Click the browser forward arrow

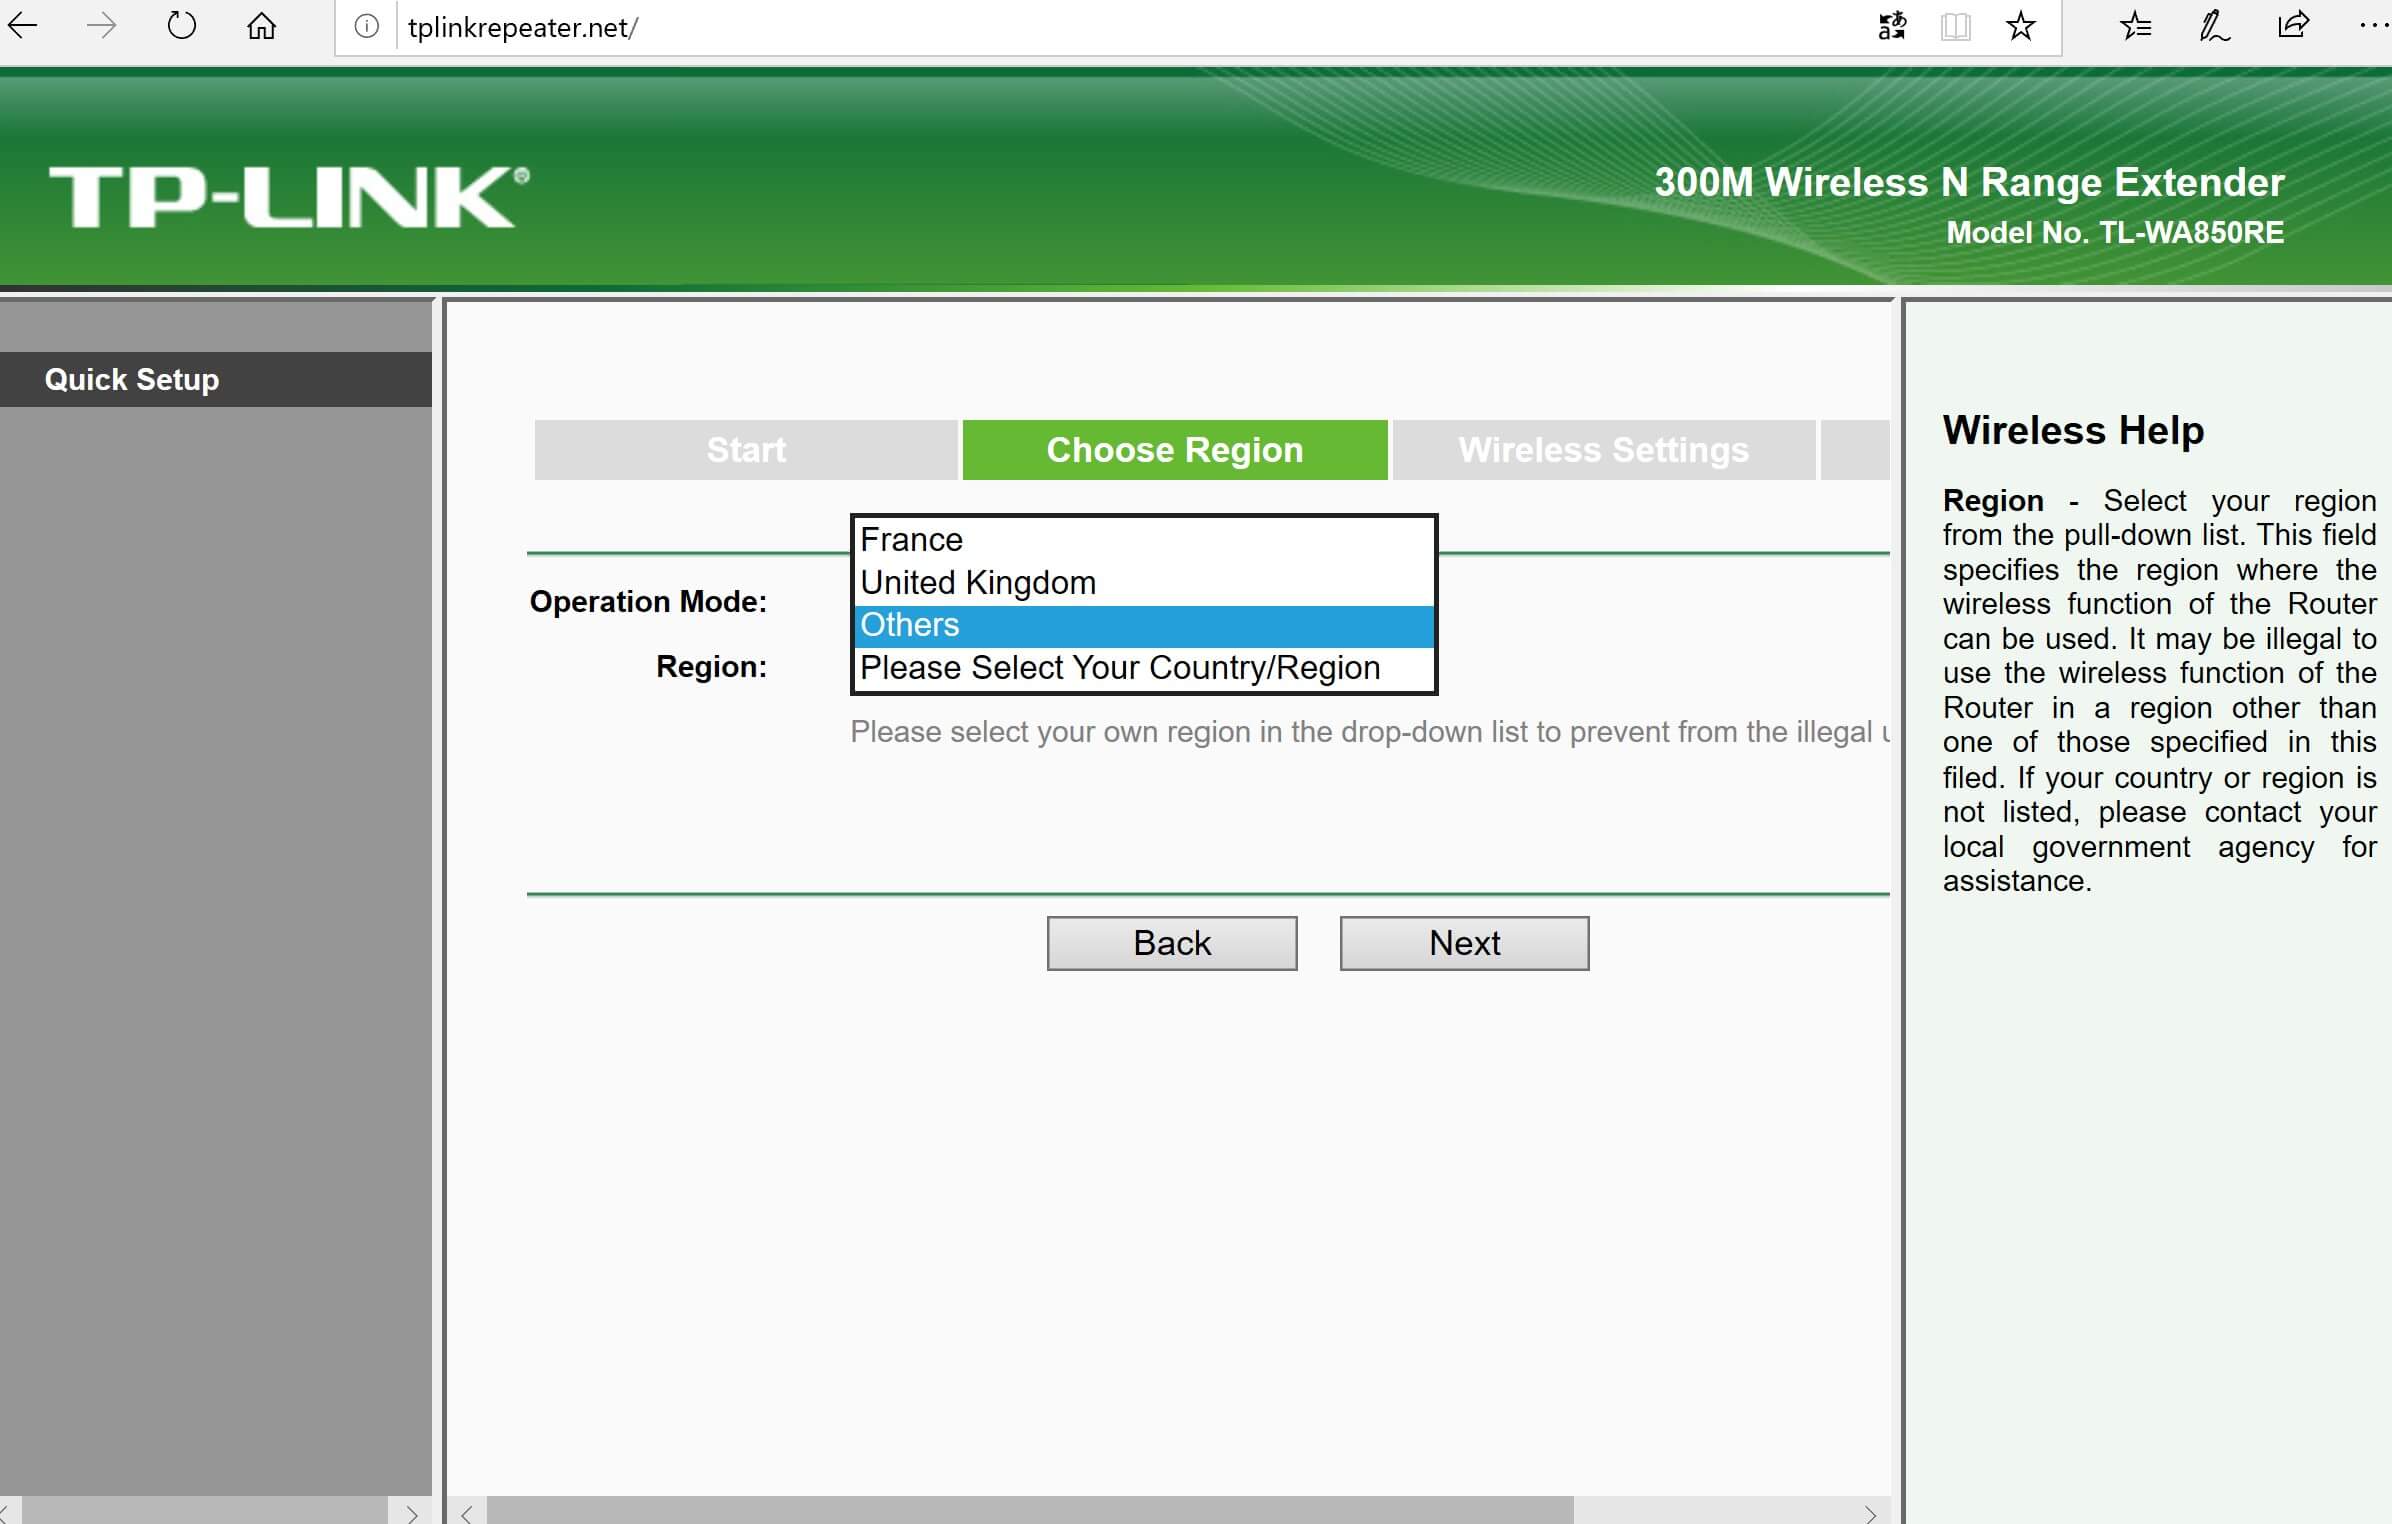point(101,26)
